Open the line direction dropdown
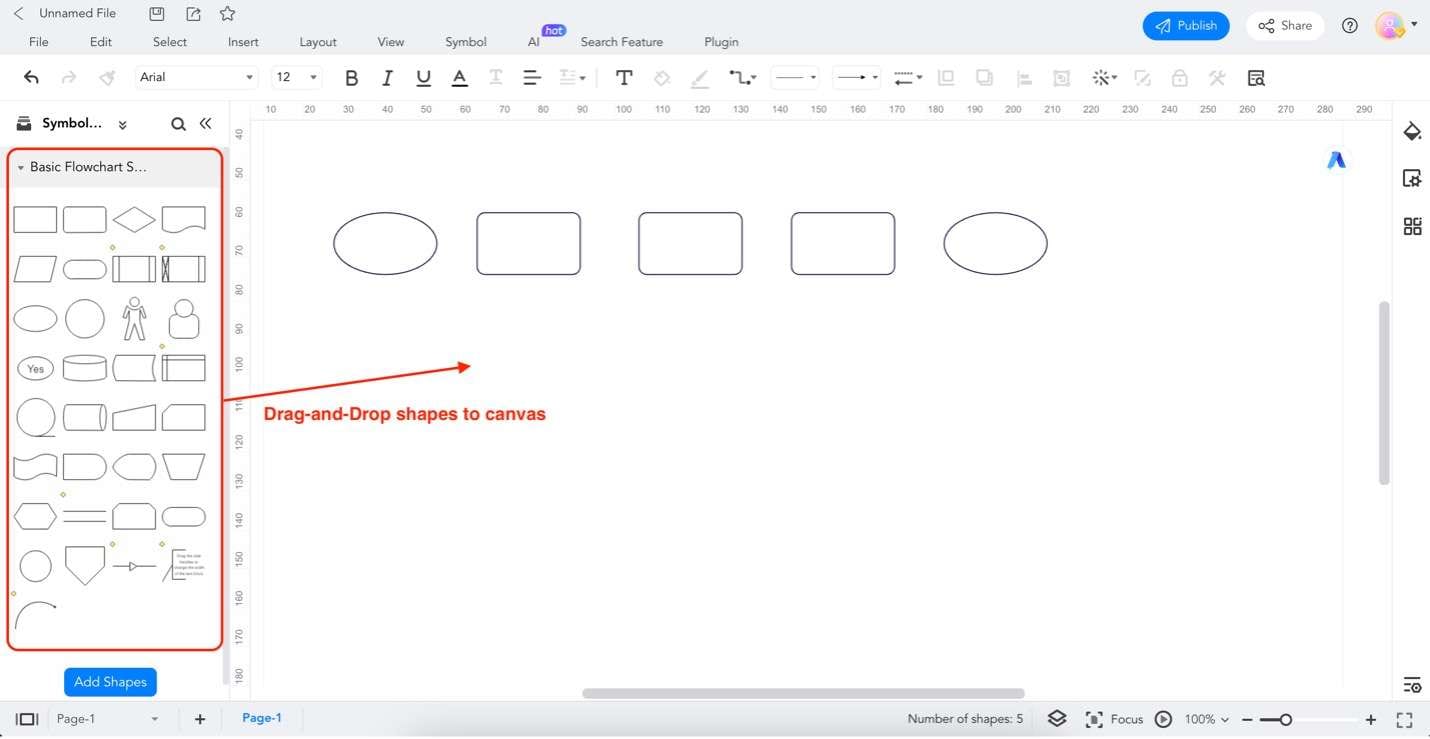Screen dimensions: 1430x739 [x=907, y=78]
